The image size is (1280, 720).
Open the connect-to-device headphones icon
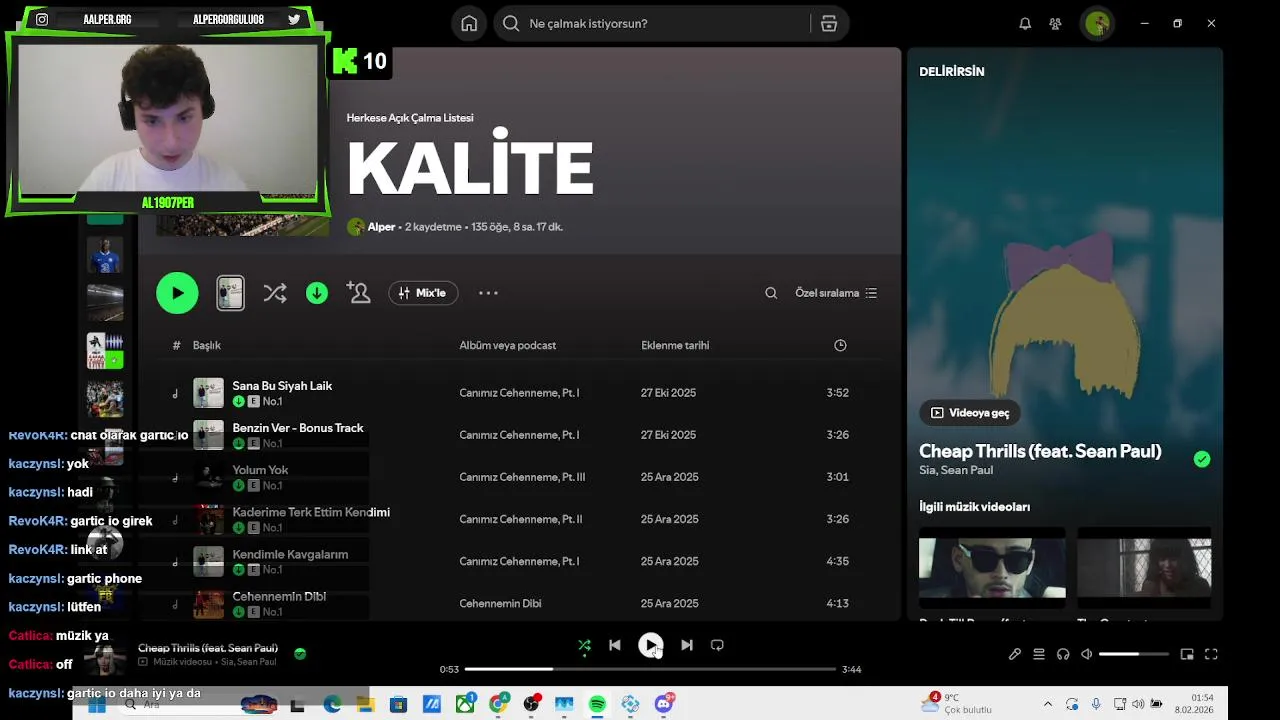[1063, 654]
